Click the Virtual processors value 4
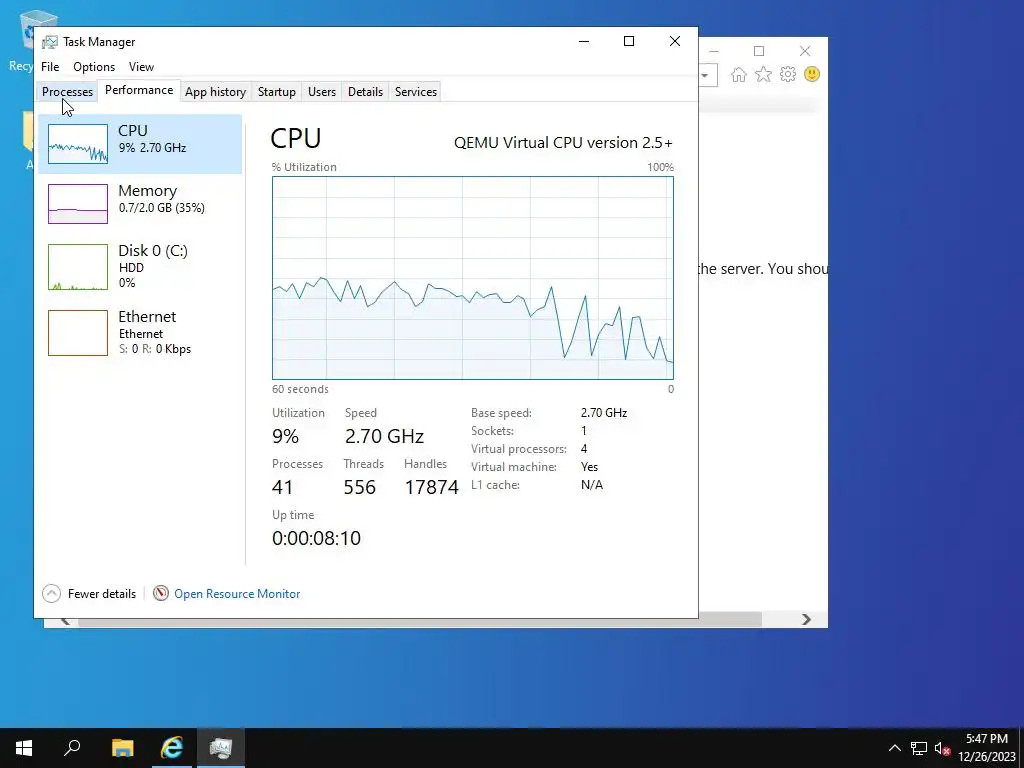 click(x=584, y=449)
